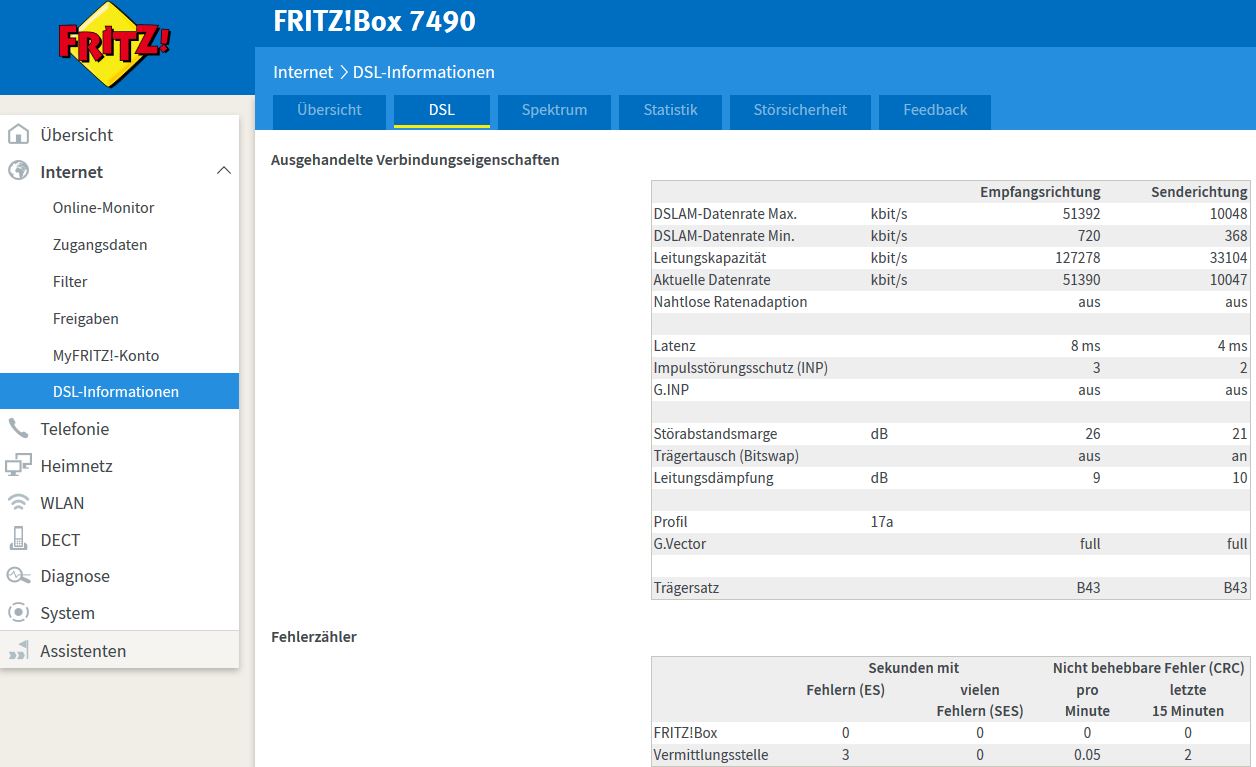Click the Senderichtung column header

(x=1199, y=192)
